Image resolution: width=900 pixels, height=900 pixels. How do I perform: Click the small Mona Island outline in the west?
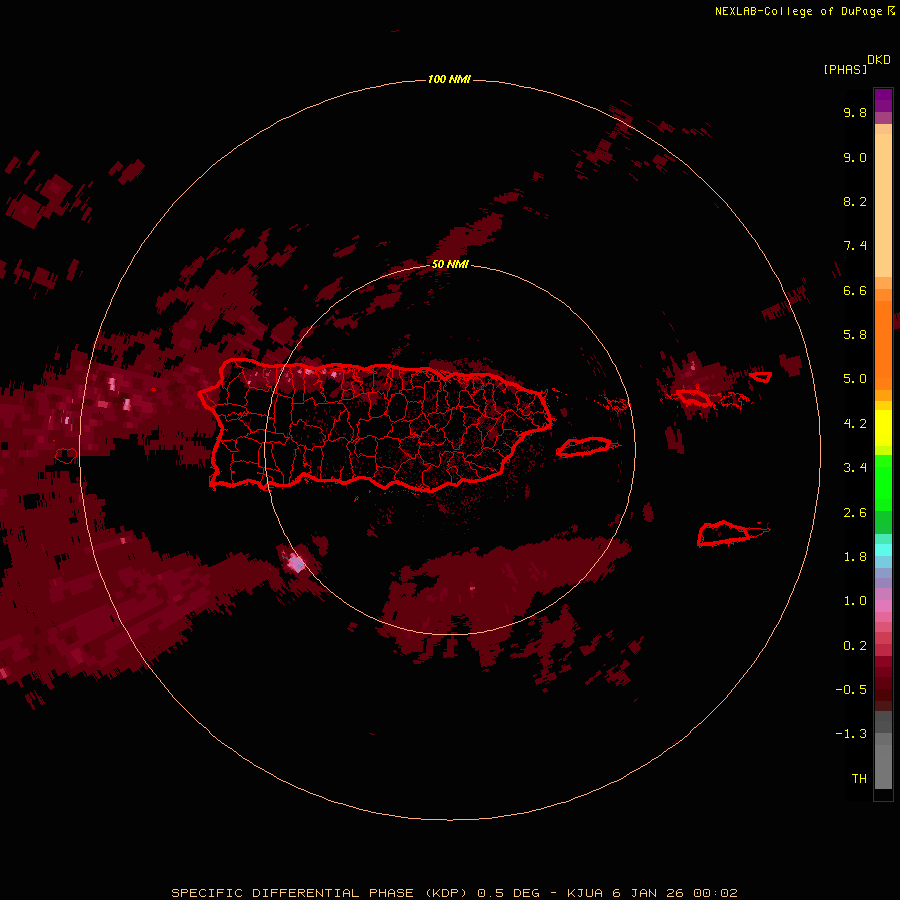tap(66, 456)
